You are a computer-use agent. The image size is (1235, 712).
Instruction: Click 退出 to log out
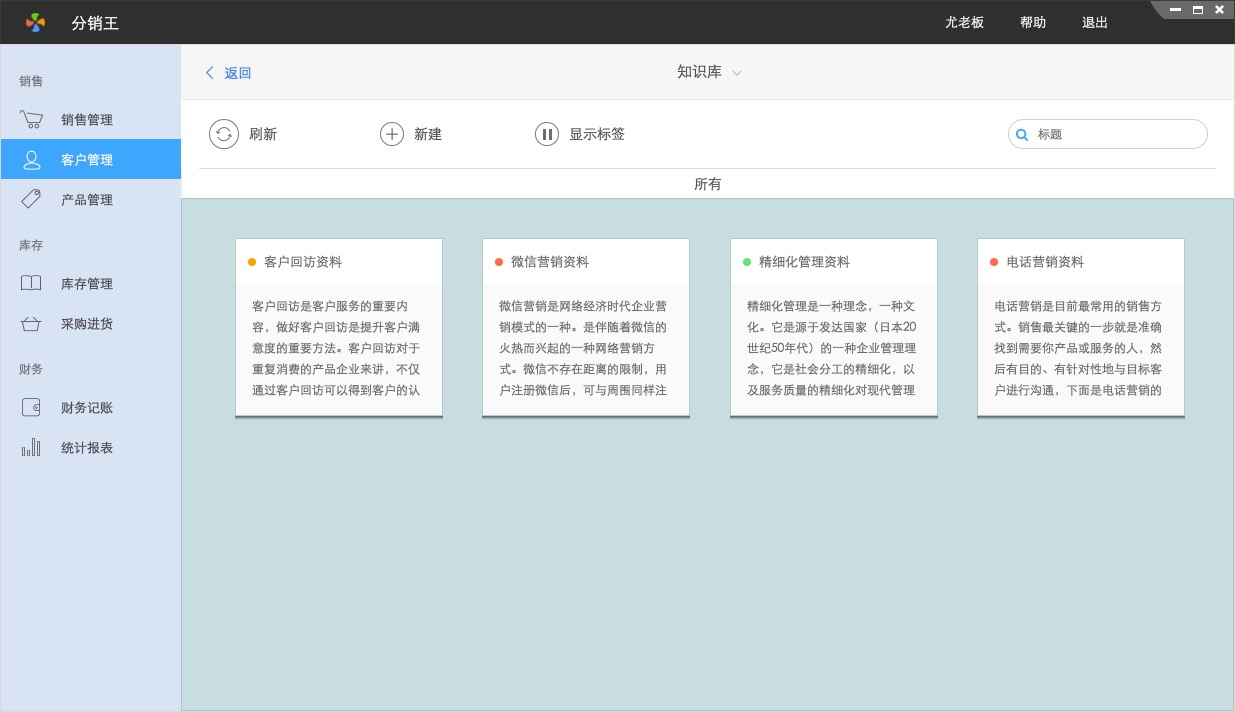coord(1095,22)
